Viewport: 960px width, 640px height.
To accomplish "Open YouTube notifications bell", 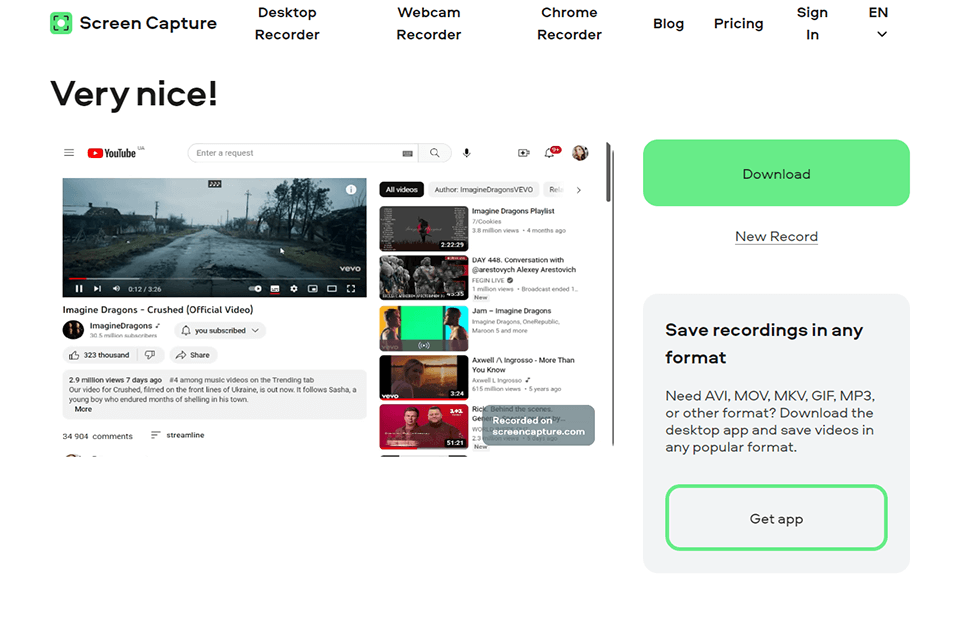I will click(549, 153).
